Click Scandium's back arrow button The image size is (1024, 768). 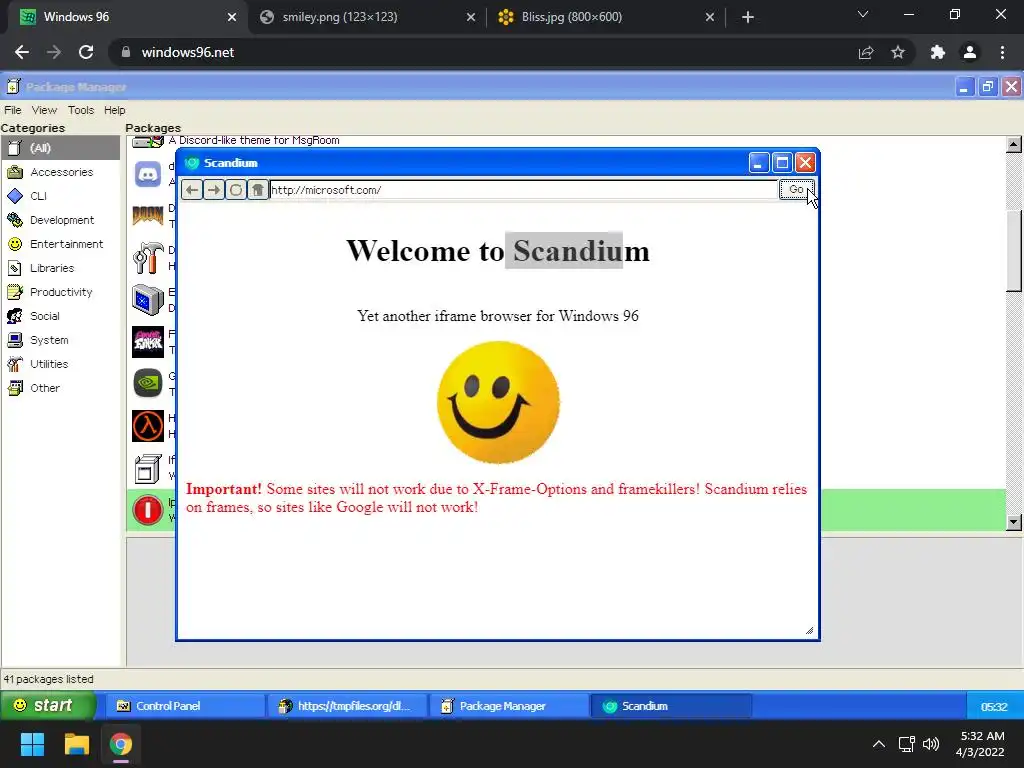[192, 190]
